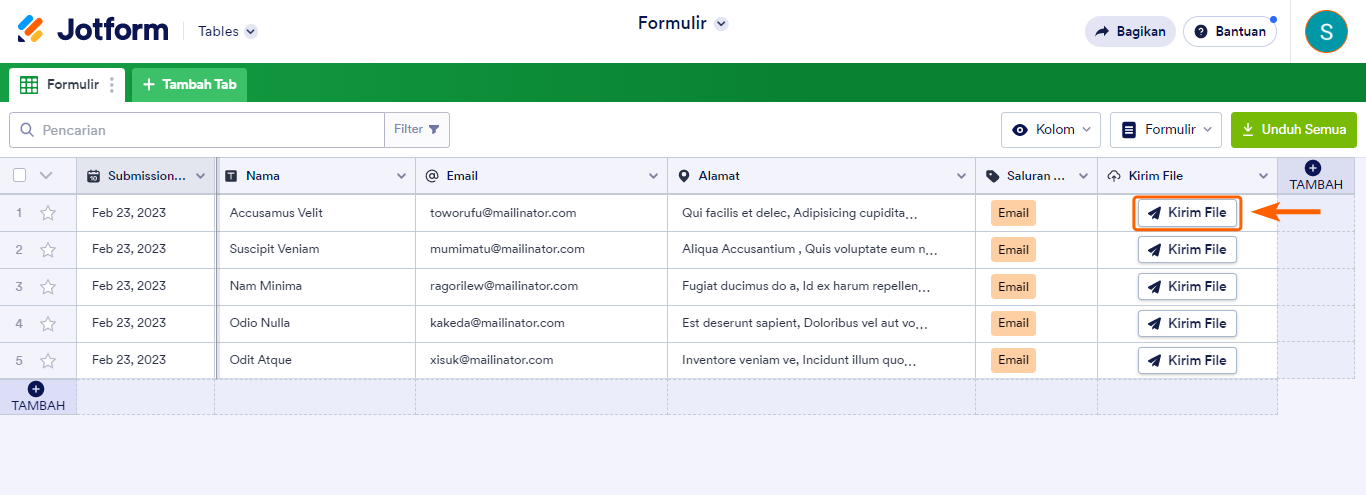Expand the Tables product dropdown
Image resolution: width=1366 pixels, height=495 pixels.
tap(251, 31)
